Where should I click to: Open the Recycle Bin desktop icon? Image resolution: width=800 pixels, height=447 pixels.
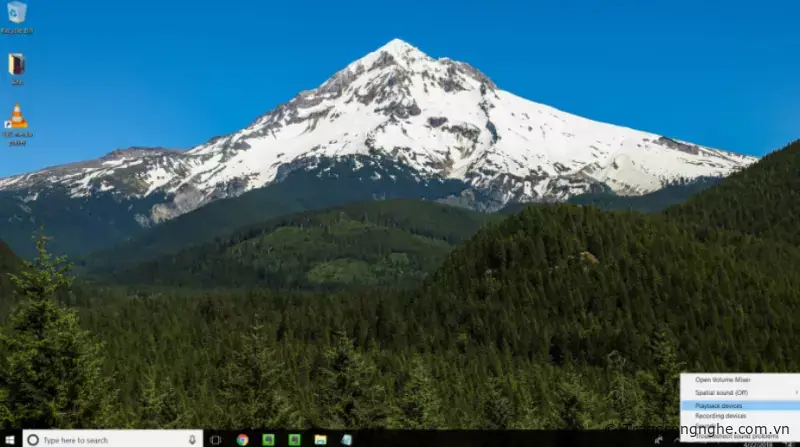click(x=16, y=14)
